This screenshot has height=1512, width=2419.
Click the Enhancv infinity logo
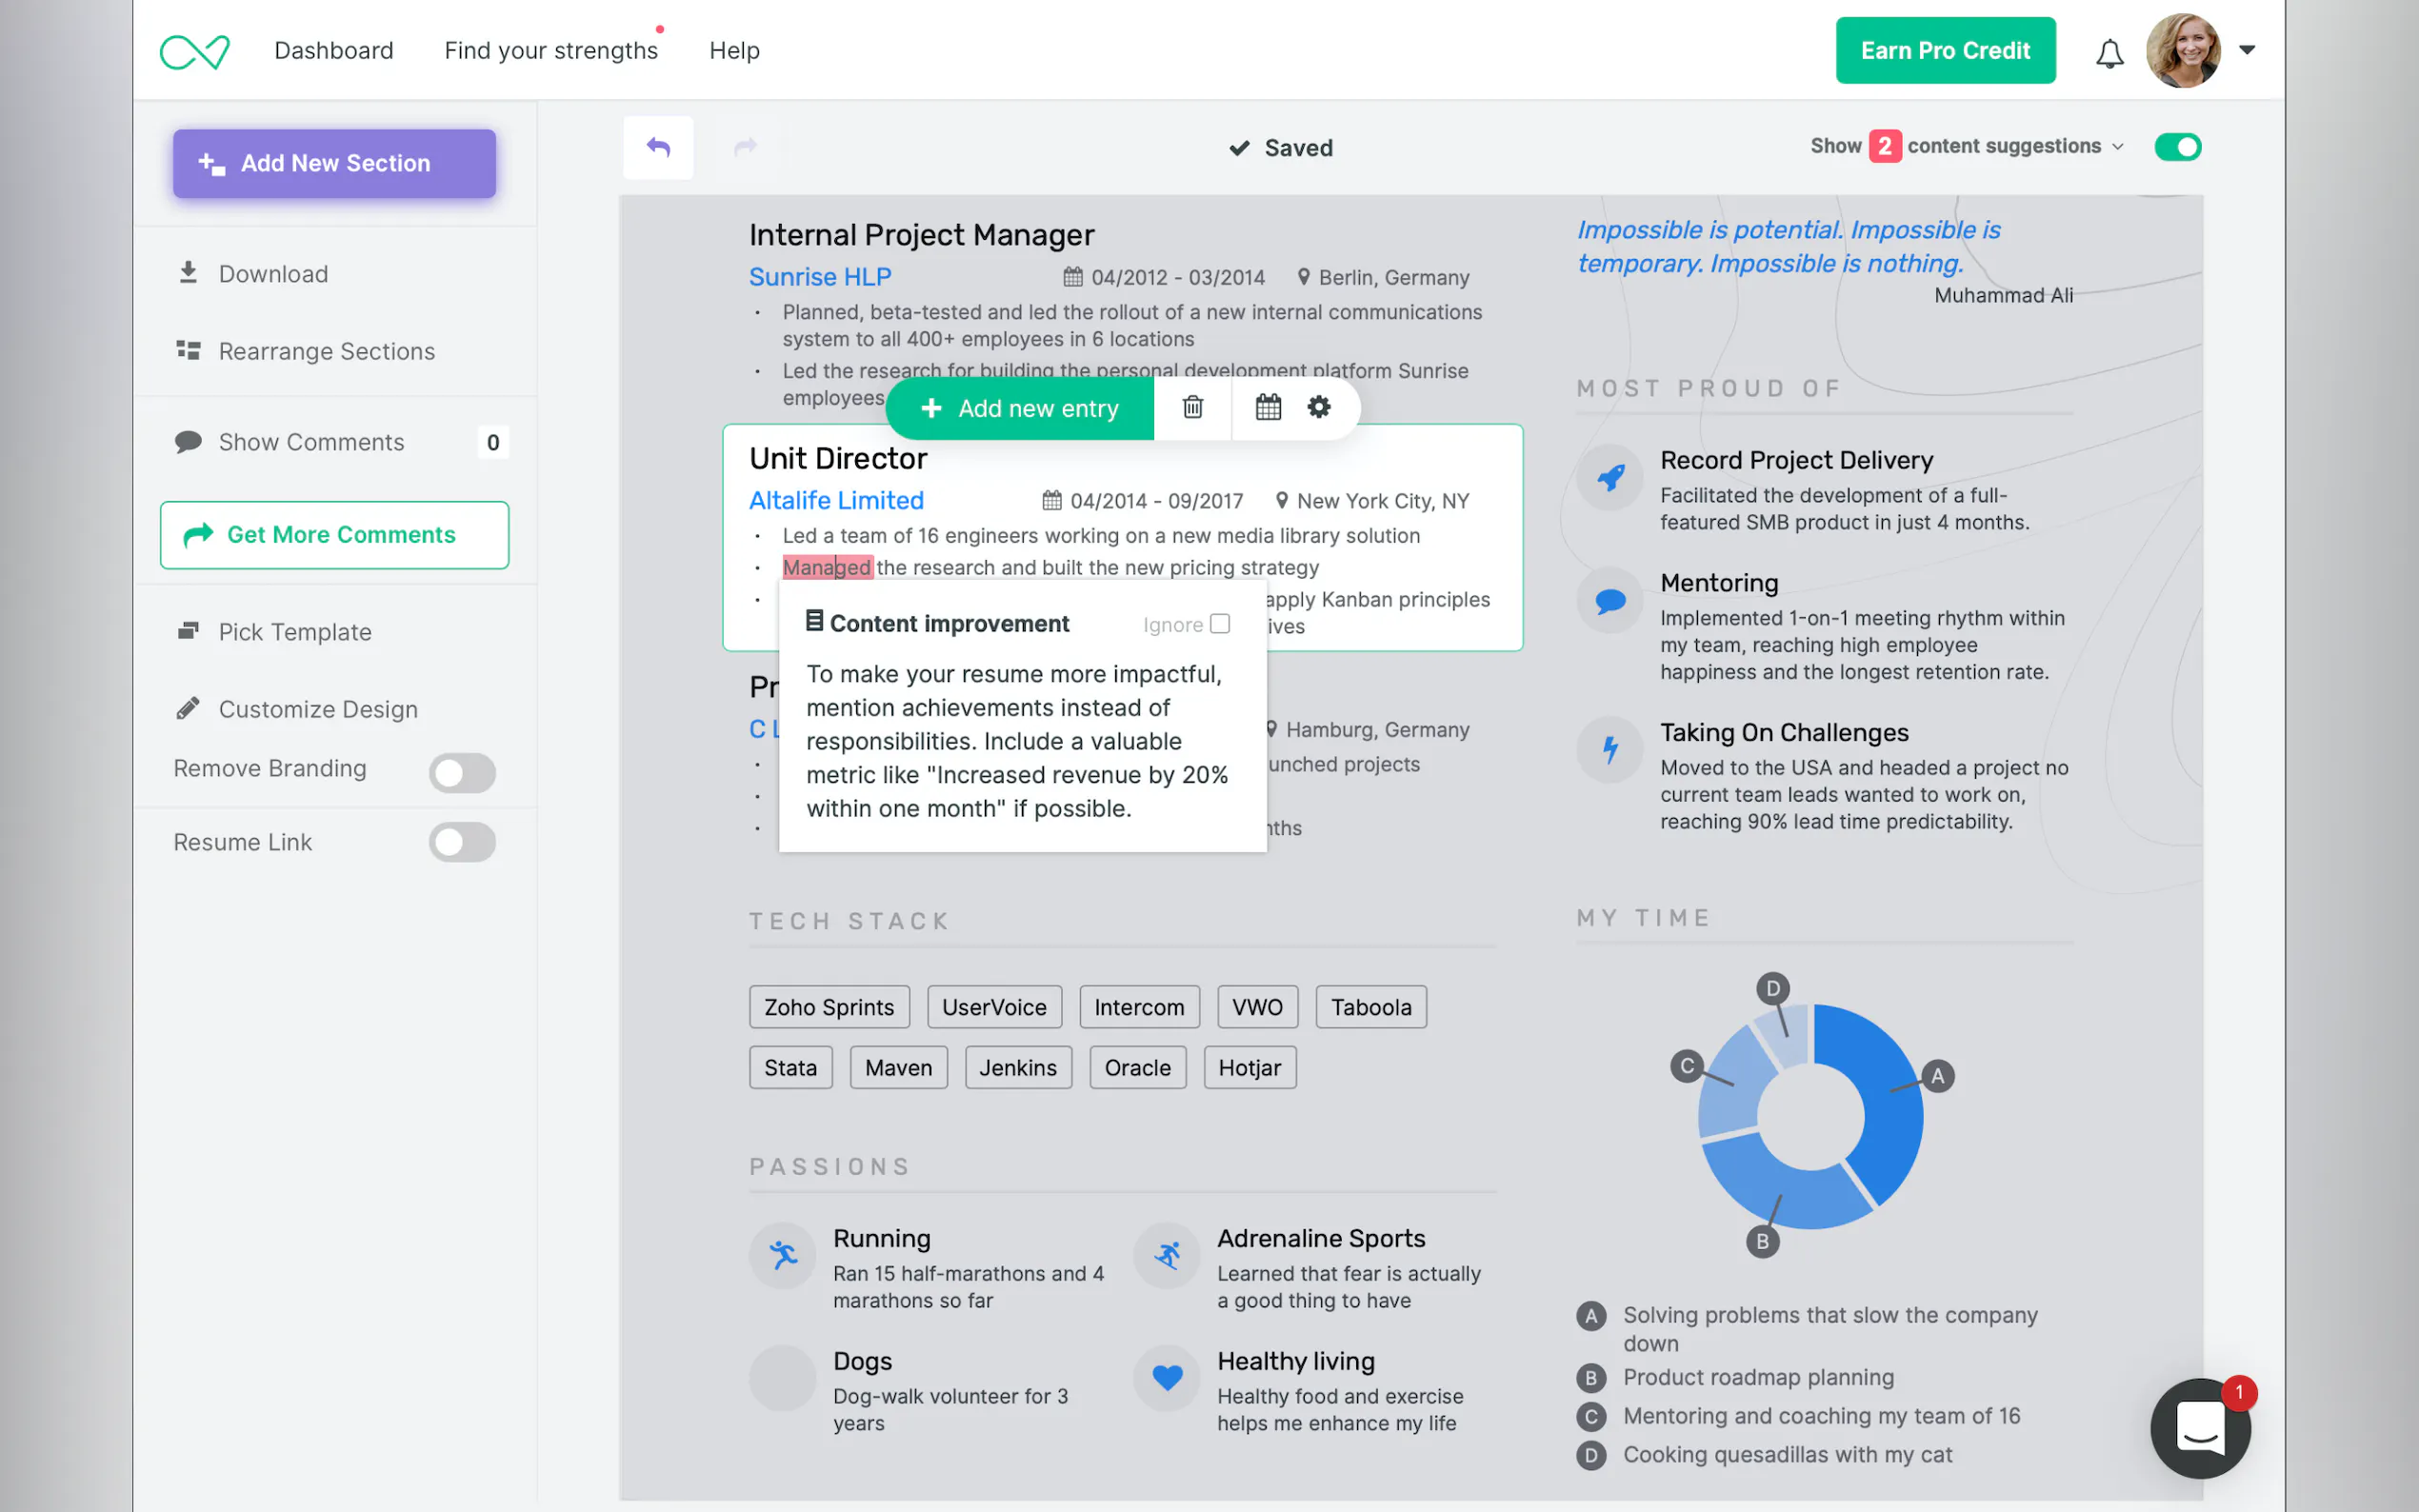coord(195,51)
